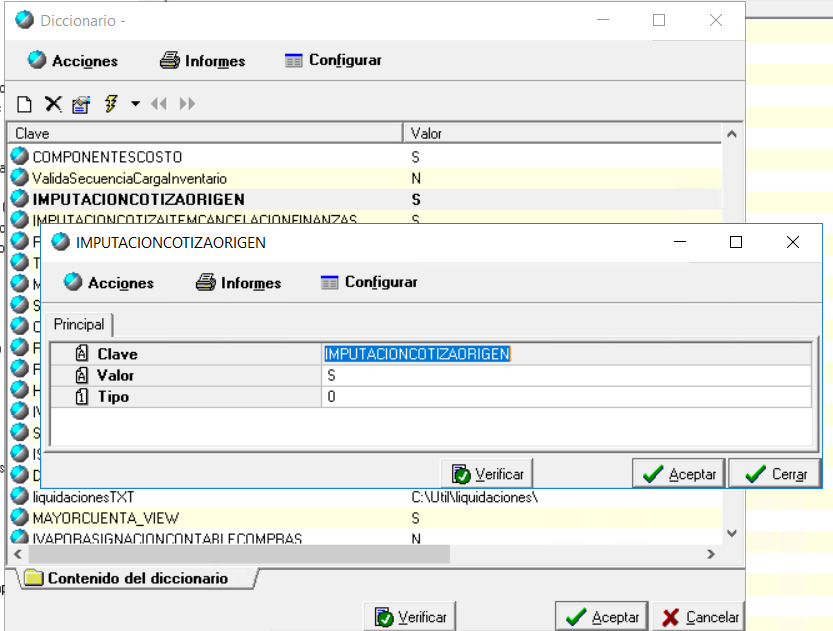Maximize the IMPUTACIONCOTIZAORIGEN dialog
833x631 pixels.
click(736, 242)
